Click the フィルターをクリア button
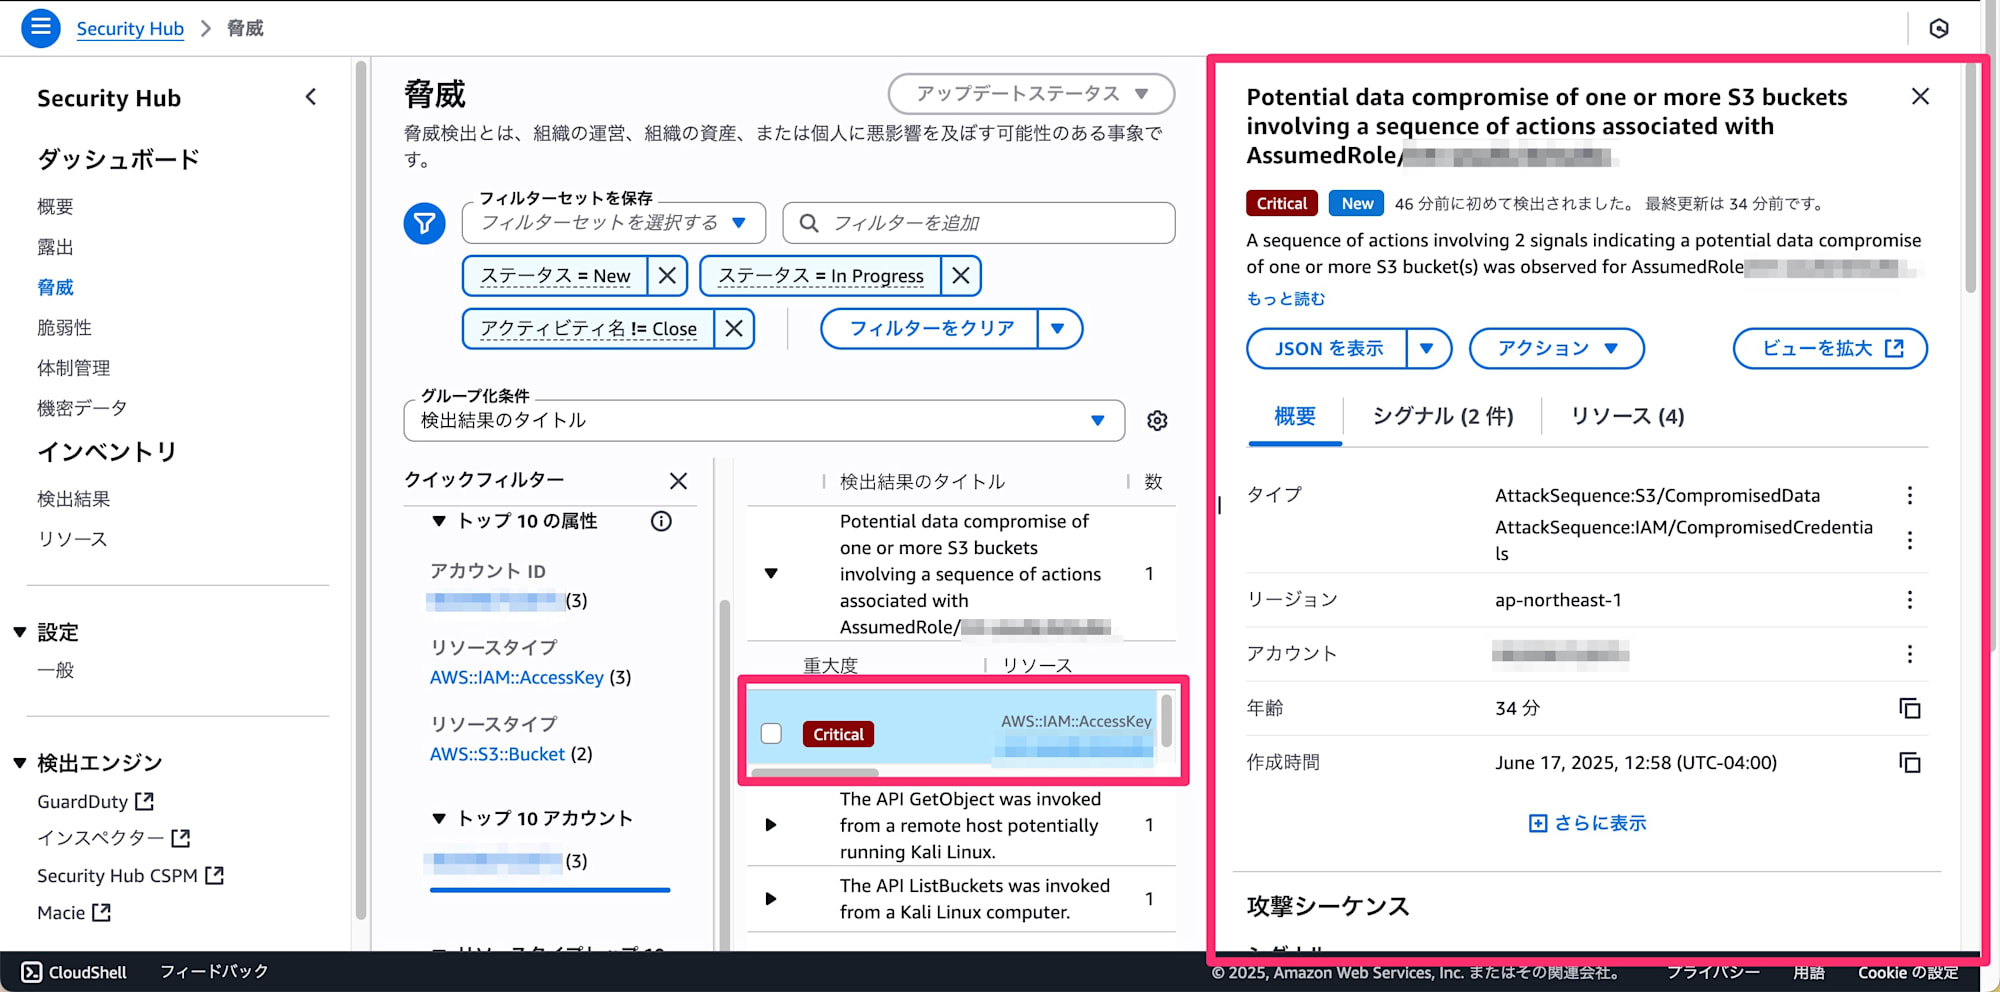 (930, 328)
